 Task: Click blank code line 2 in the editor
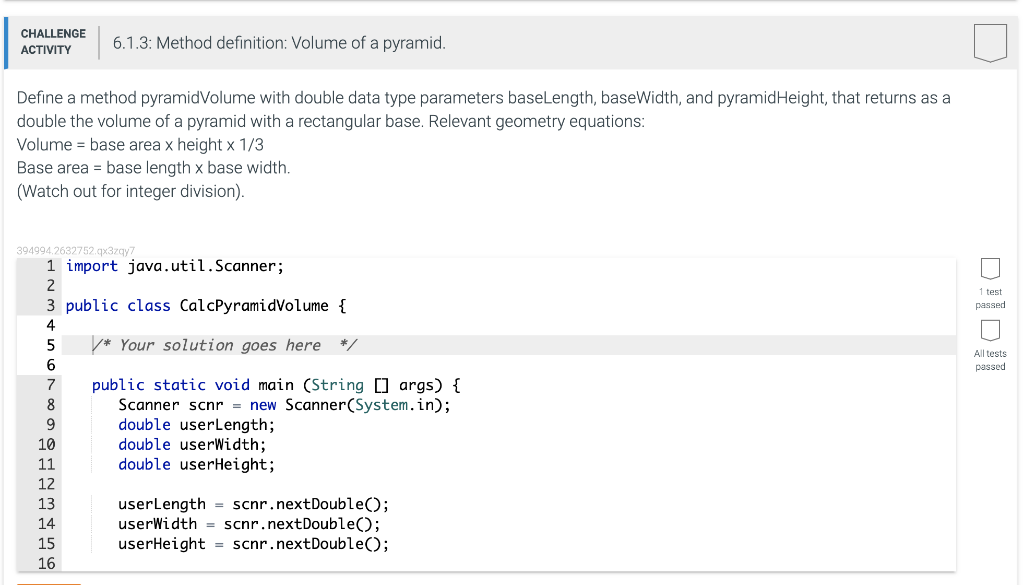click(509, 286)
